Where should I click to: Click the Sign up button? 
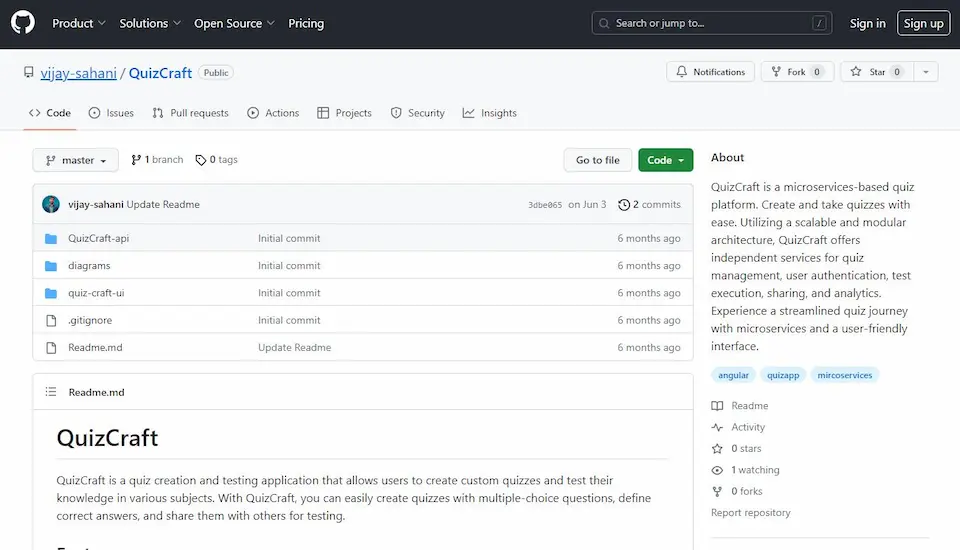923,23
